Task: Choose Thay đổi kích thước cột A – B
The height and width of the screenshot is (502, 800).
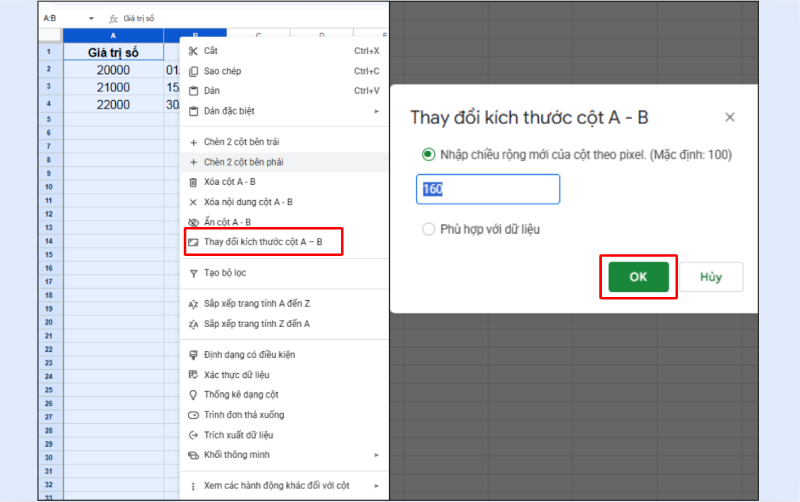Action: pyautogui.click(x=284, y=242)
